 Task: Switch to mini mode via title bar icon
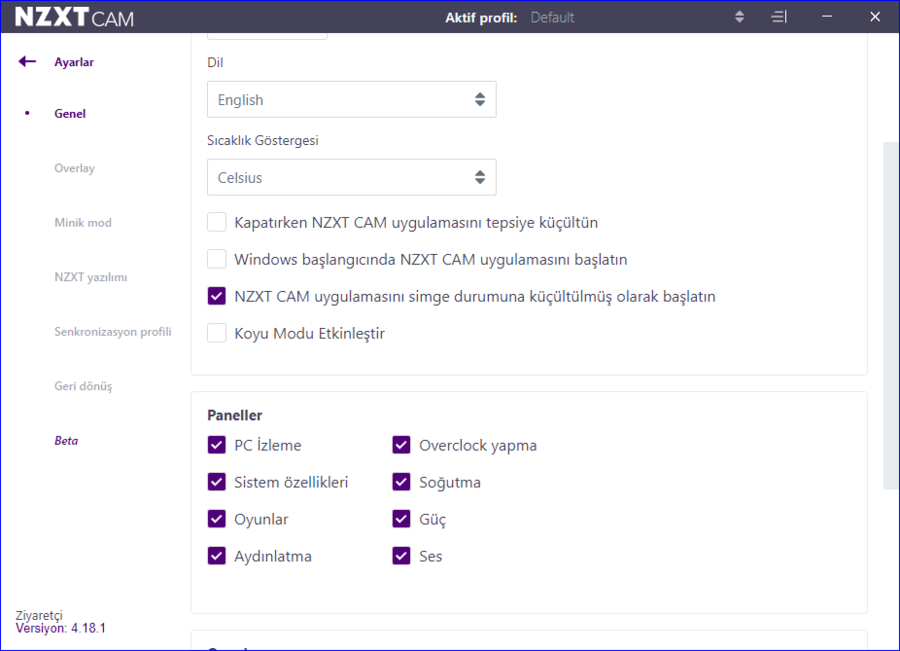coord(780,17)
